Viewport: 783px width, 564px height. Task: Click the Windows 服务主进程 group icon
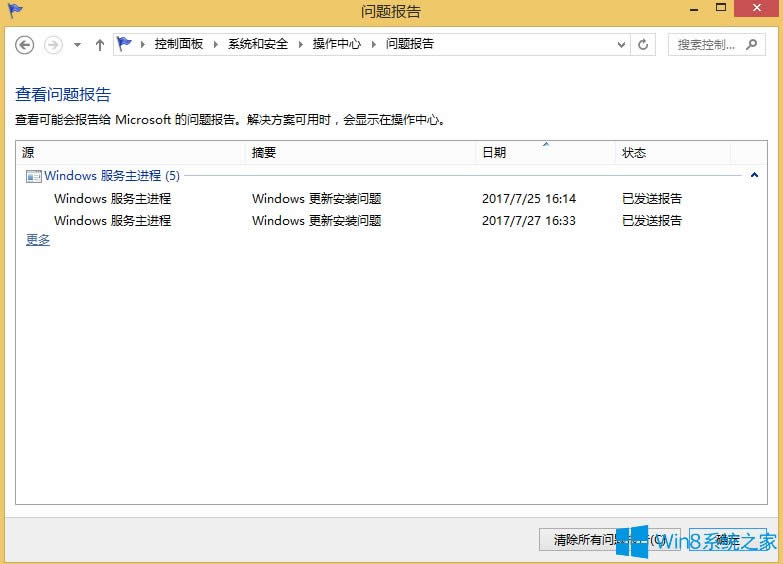(33, 176)
